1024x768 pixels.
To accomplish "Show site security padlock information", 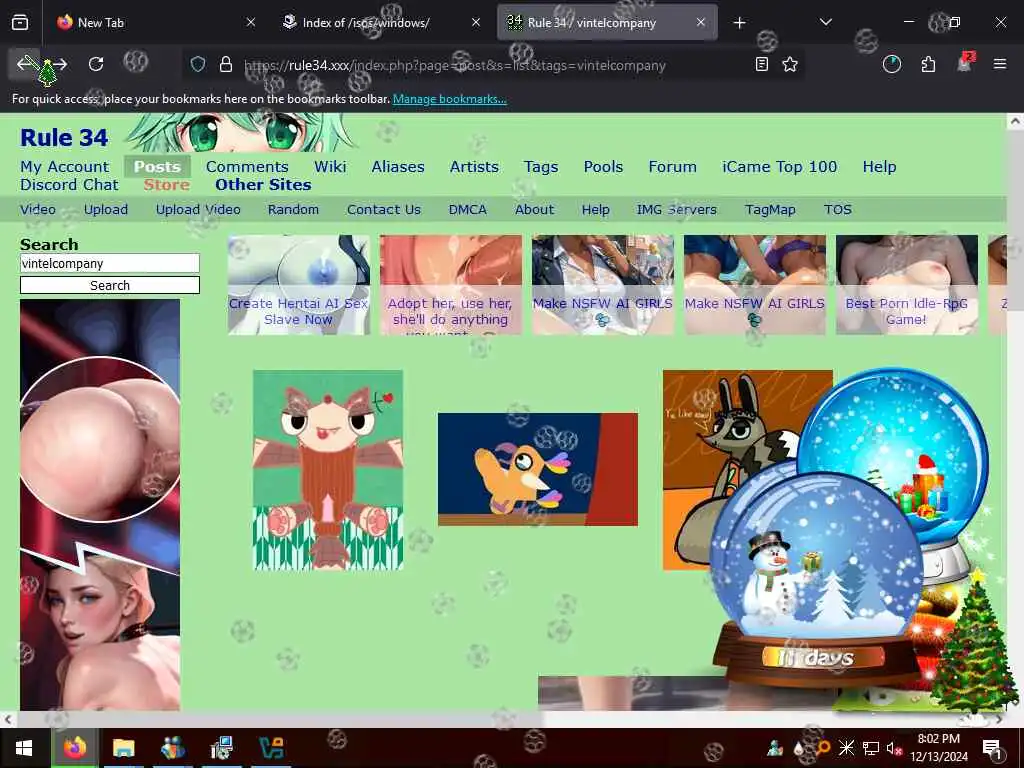I will click(x=226, y=64).
